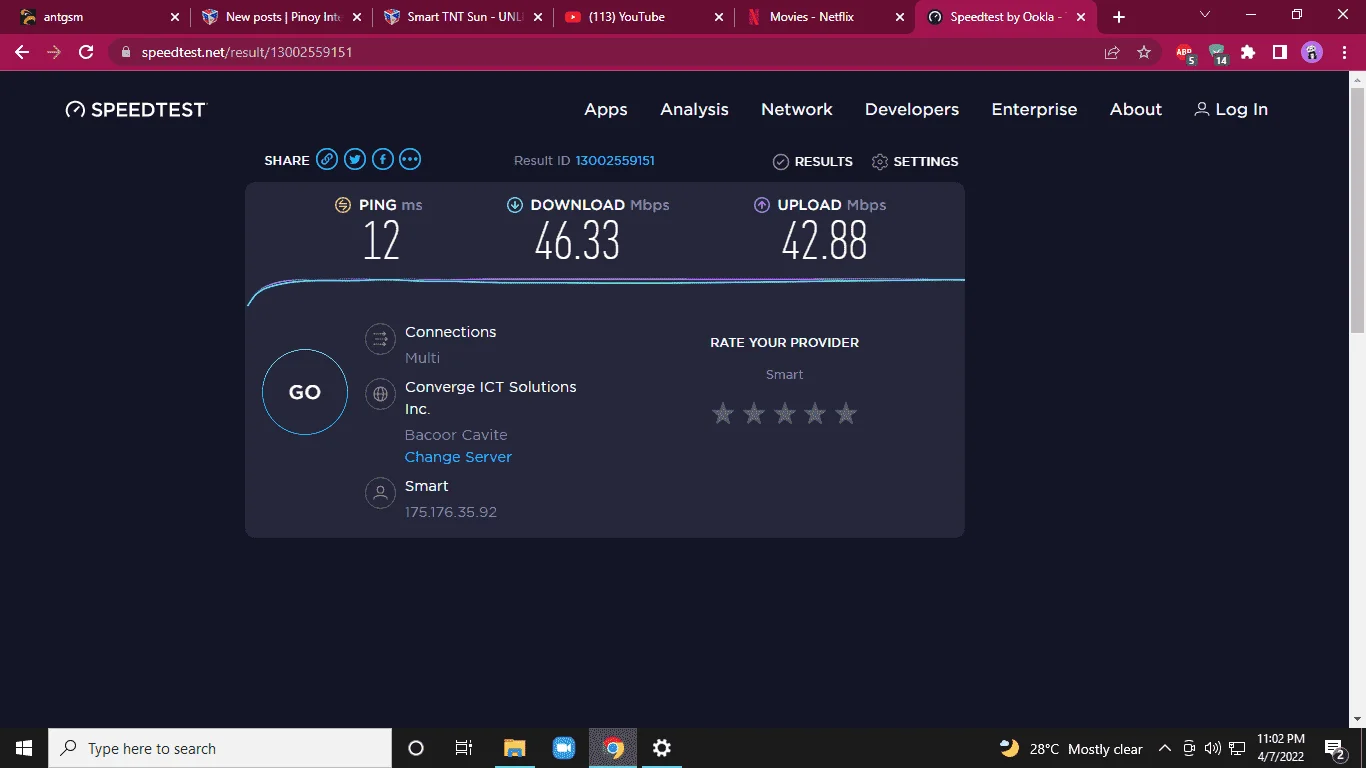1366x768 pixels.
Task: Click the Change Server link
Action: [458, 457]
